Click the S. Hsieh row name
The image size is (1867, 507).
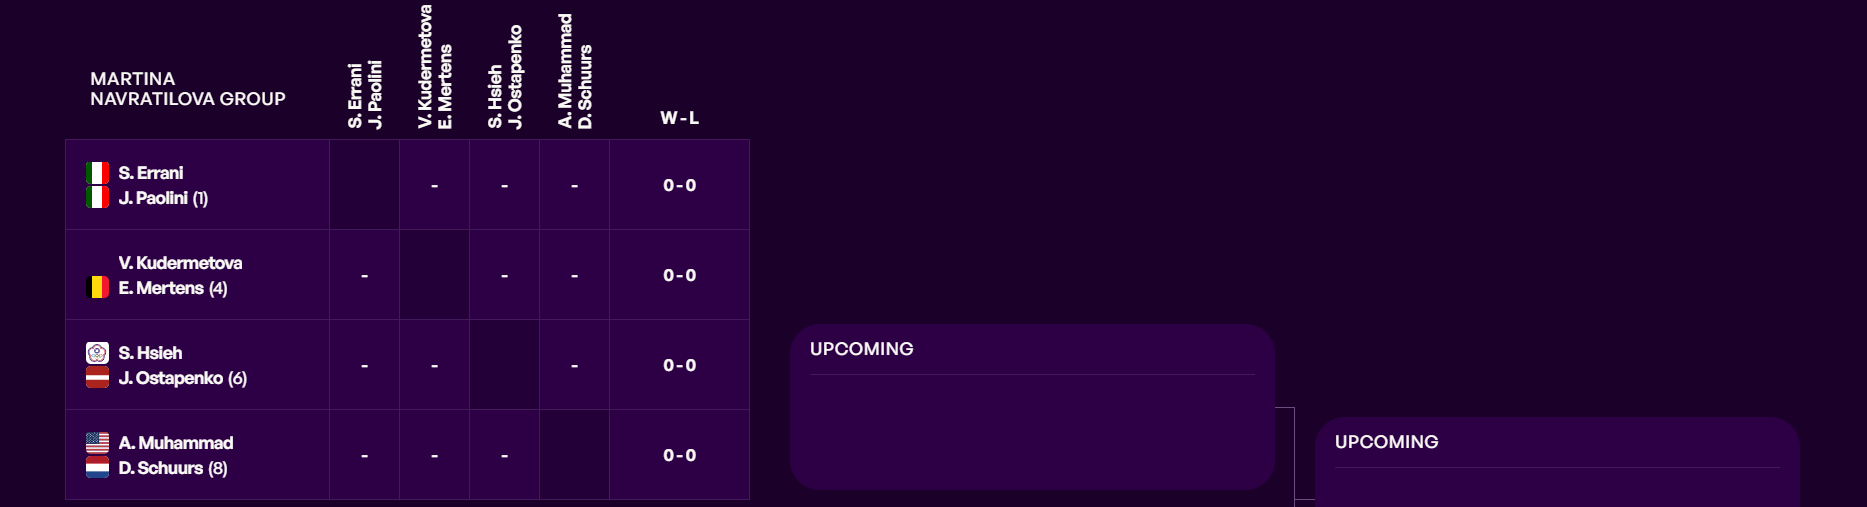coord(150,353)
